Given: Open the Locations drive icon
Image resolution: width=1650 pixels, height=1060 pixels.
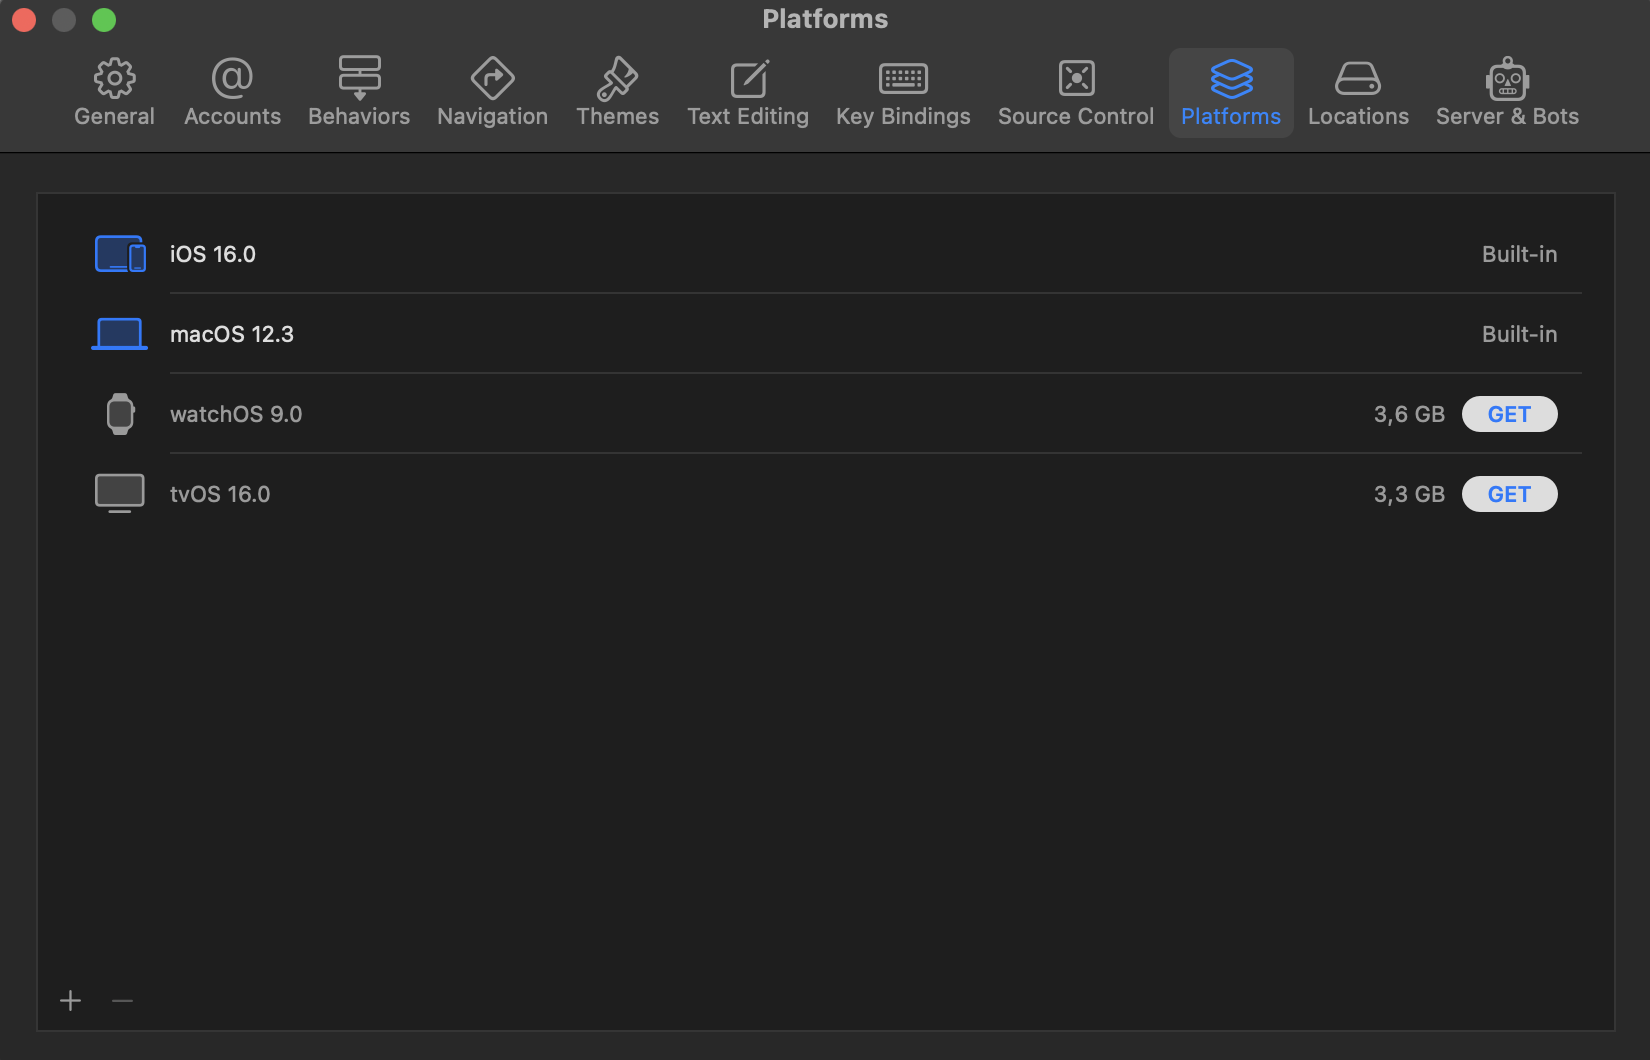Looking at the screenshot, I should (x=1358, y=78).
